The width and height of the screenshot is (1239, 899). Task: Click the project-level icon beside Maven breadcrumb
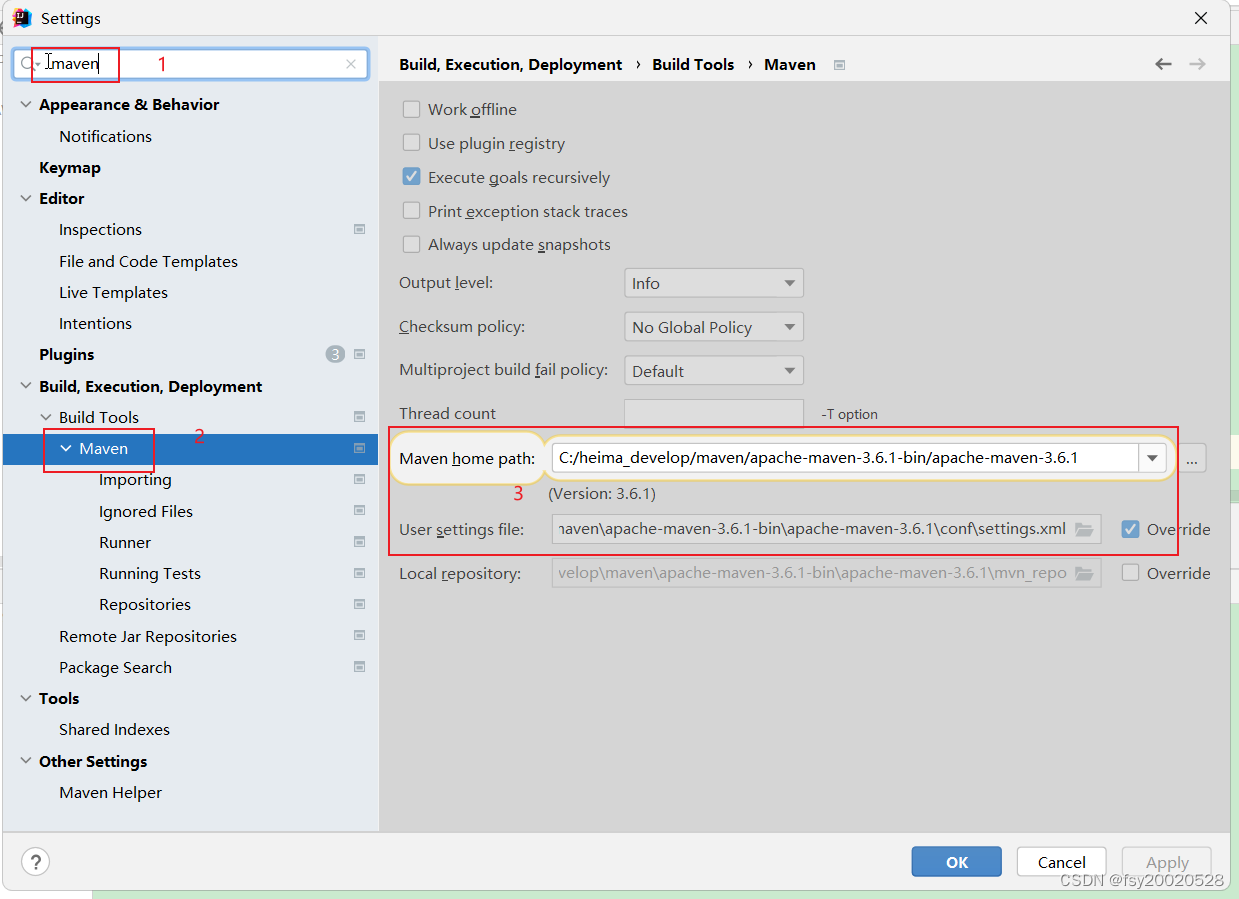(840, 65)
